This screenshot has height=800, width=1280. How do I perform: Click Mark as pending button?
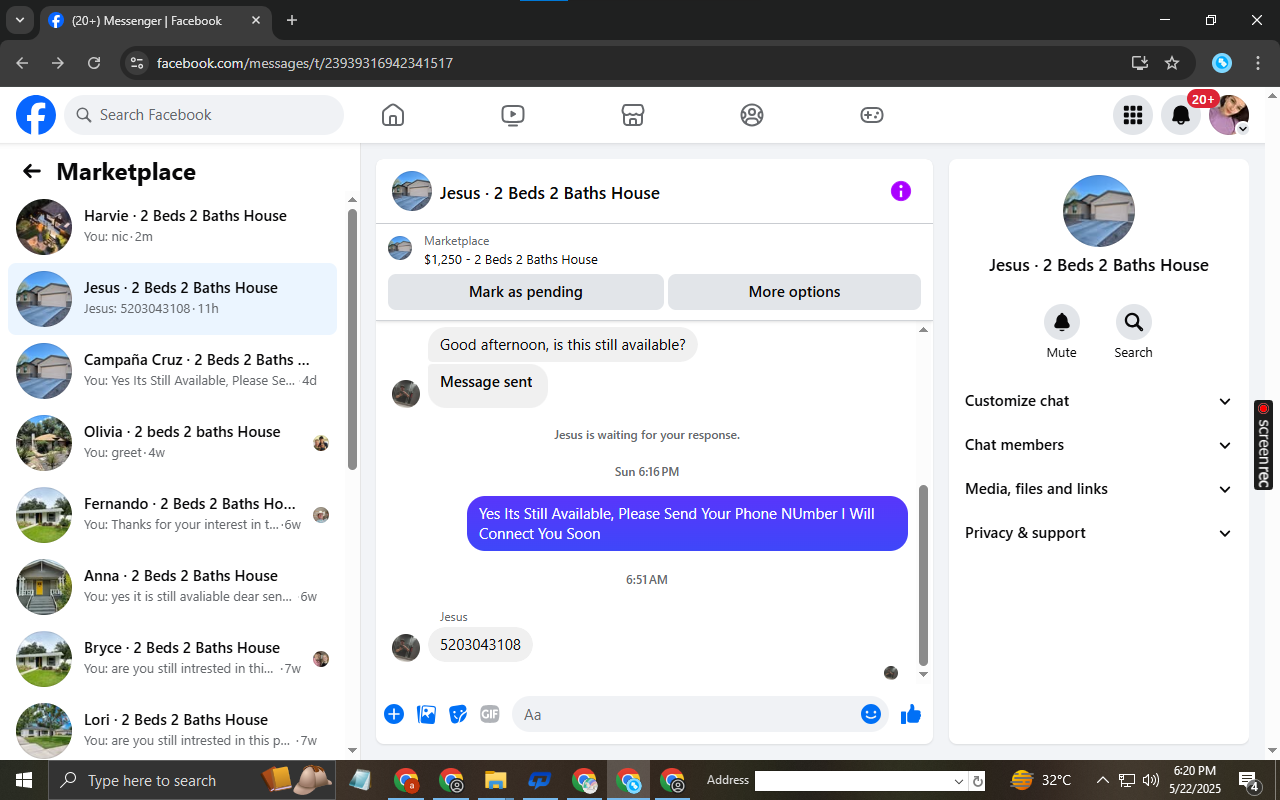tap(526, 292)
